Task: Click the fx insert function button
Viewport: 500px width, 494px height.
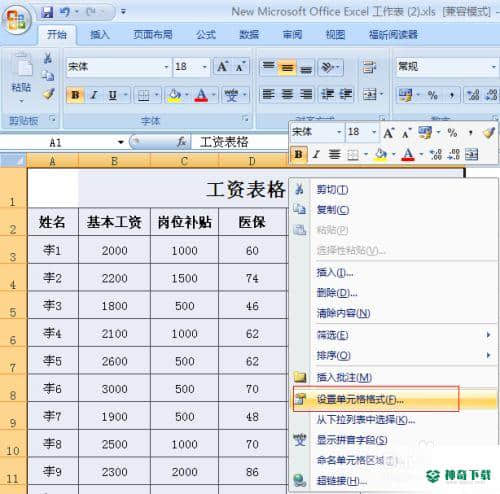Action: pos(182,142)
